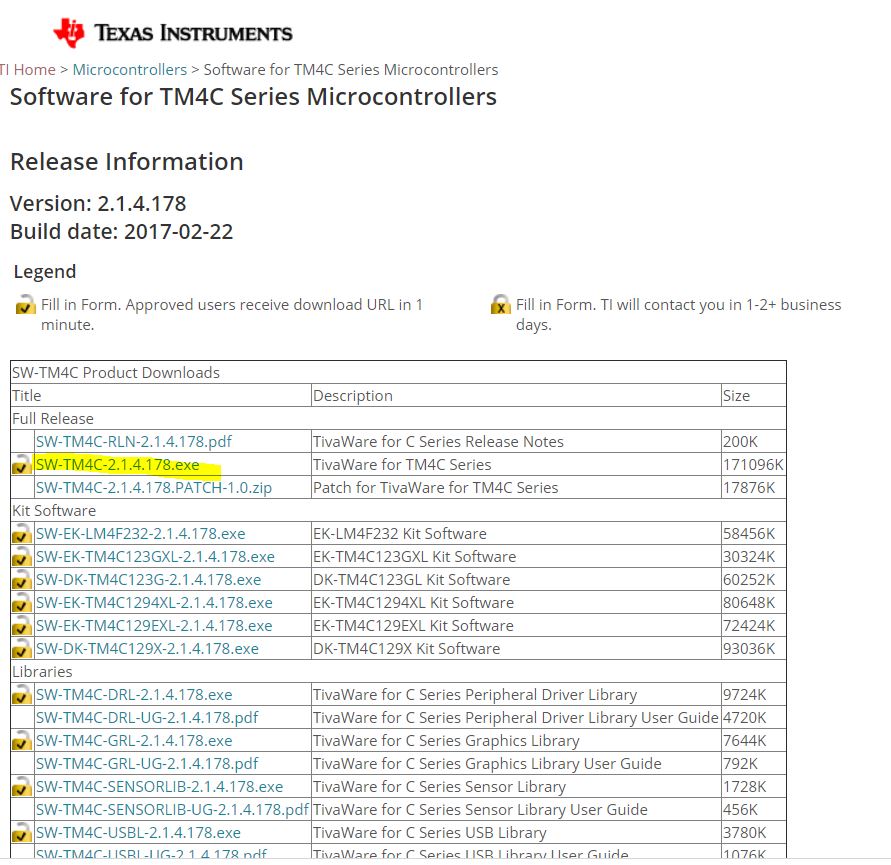
Task: Download SW-EK-TM4C129EXL-2.1.4.178.exe
Action: pos(154,626)
